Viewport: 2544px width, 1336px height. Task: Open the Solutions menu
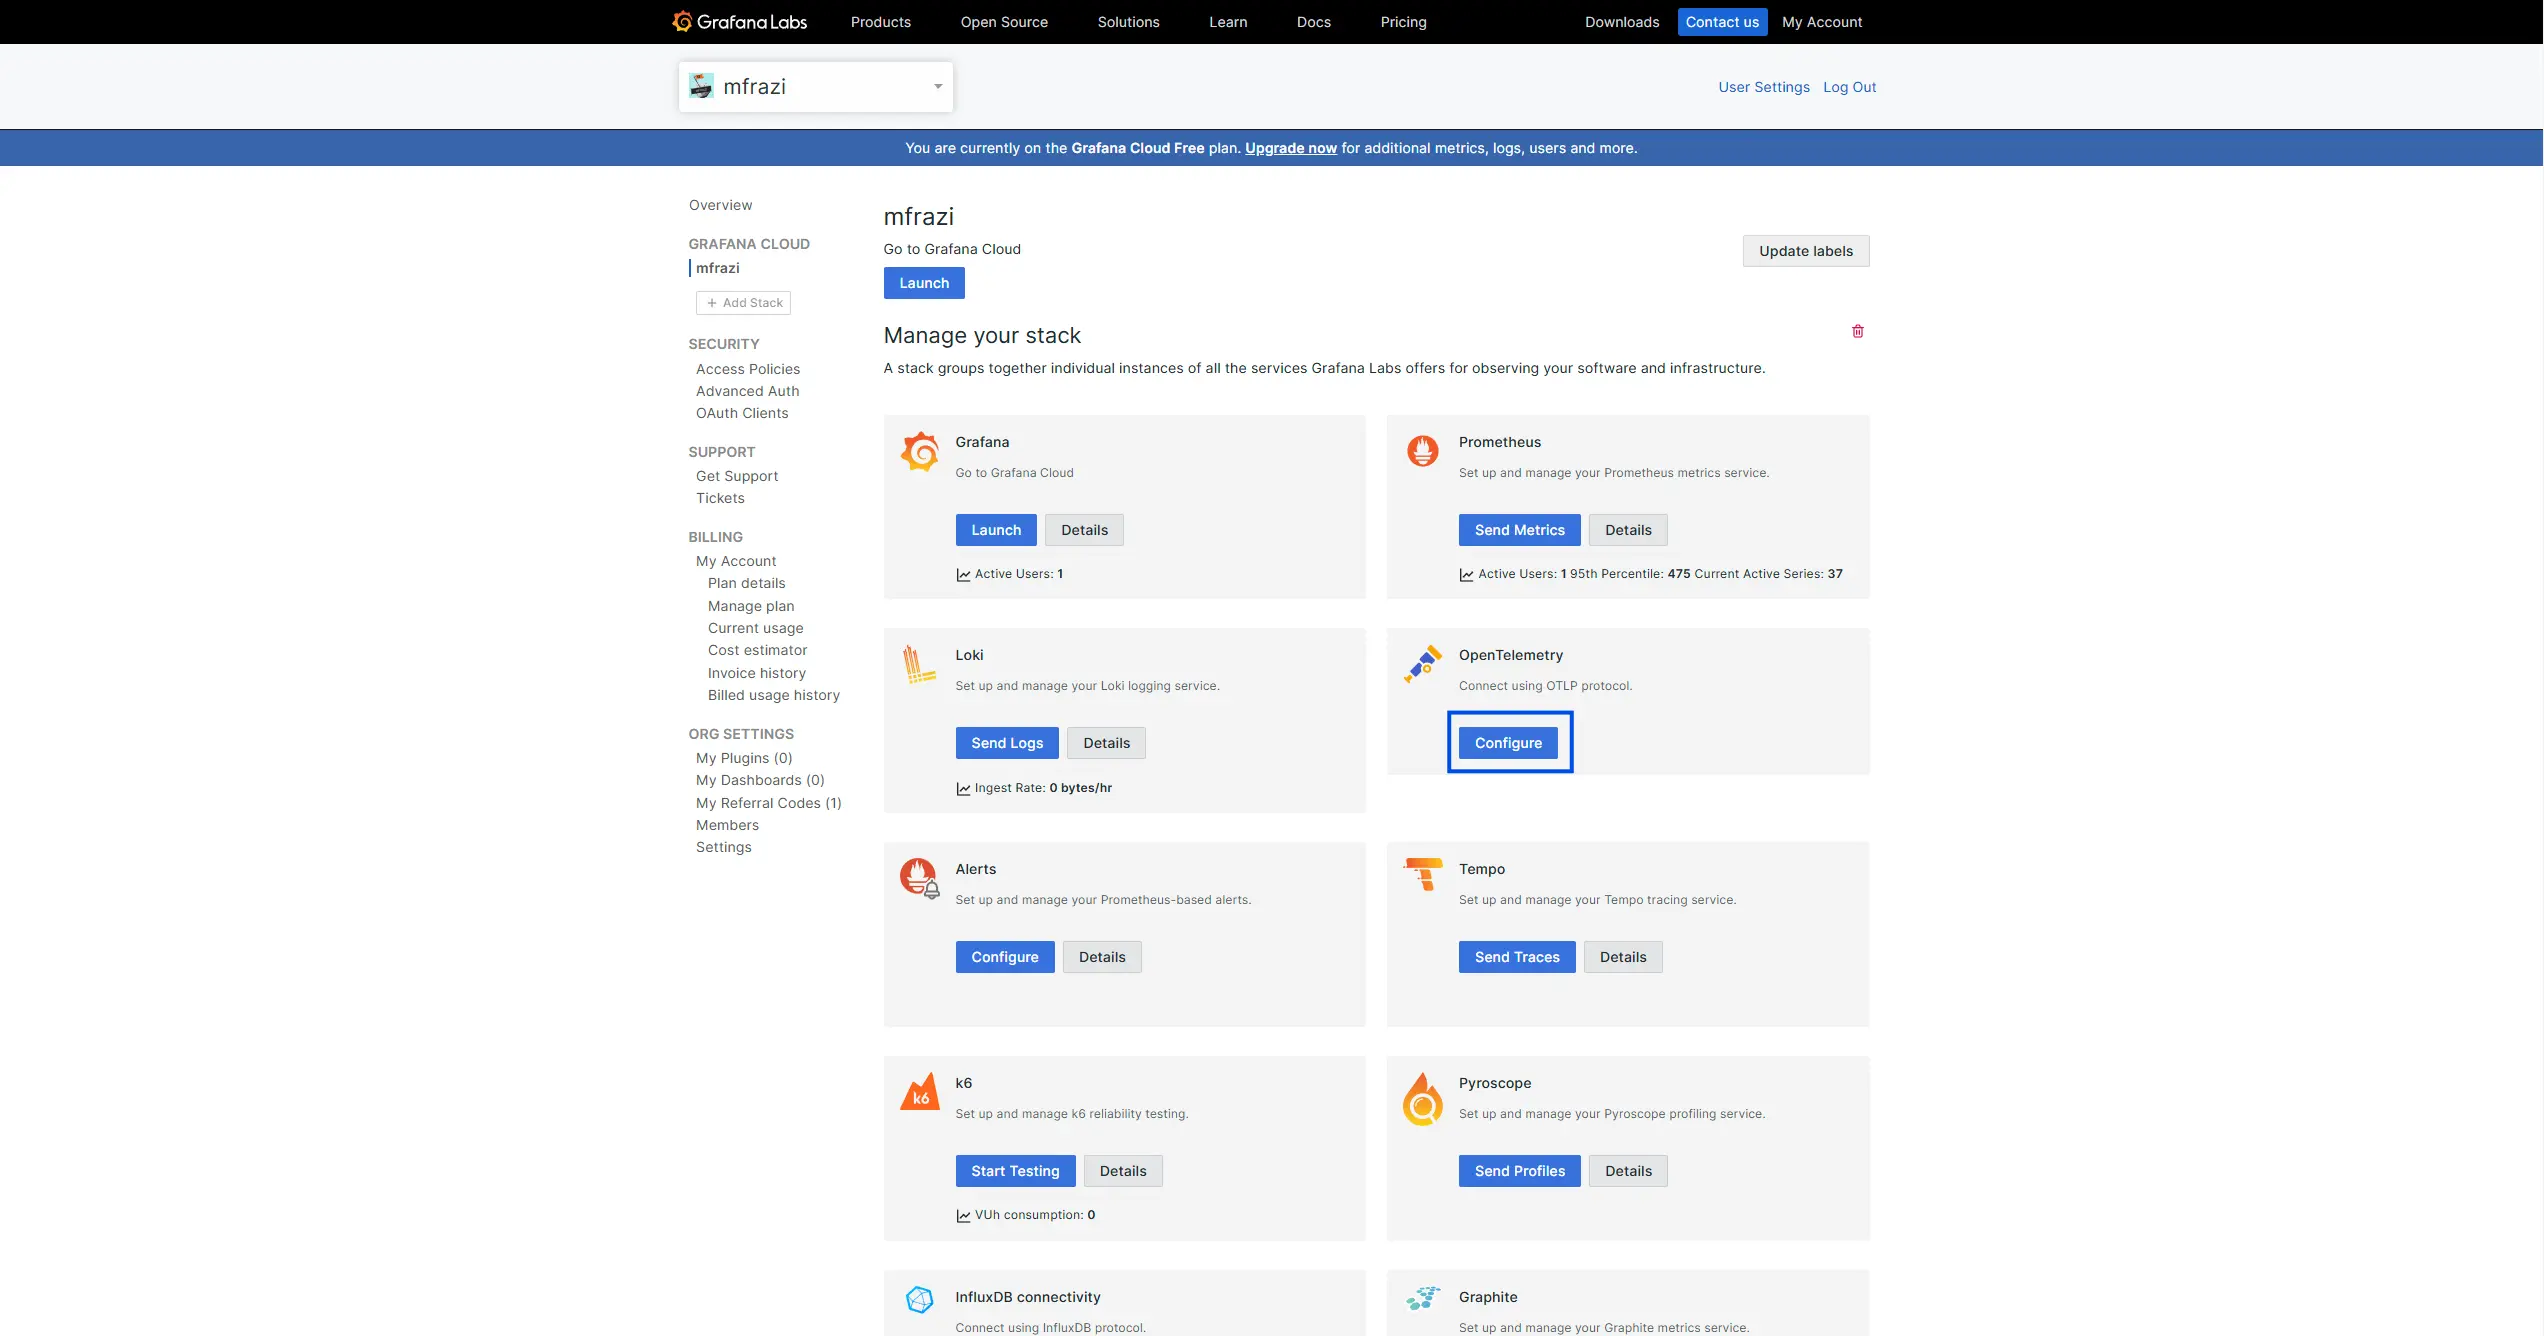pos(1128,22)
